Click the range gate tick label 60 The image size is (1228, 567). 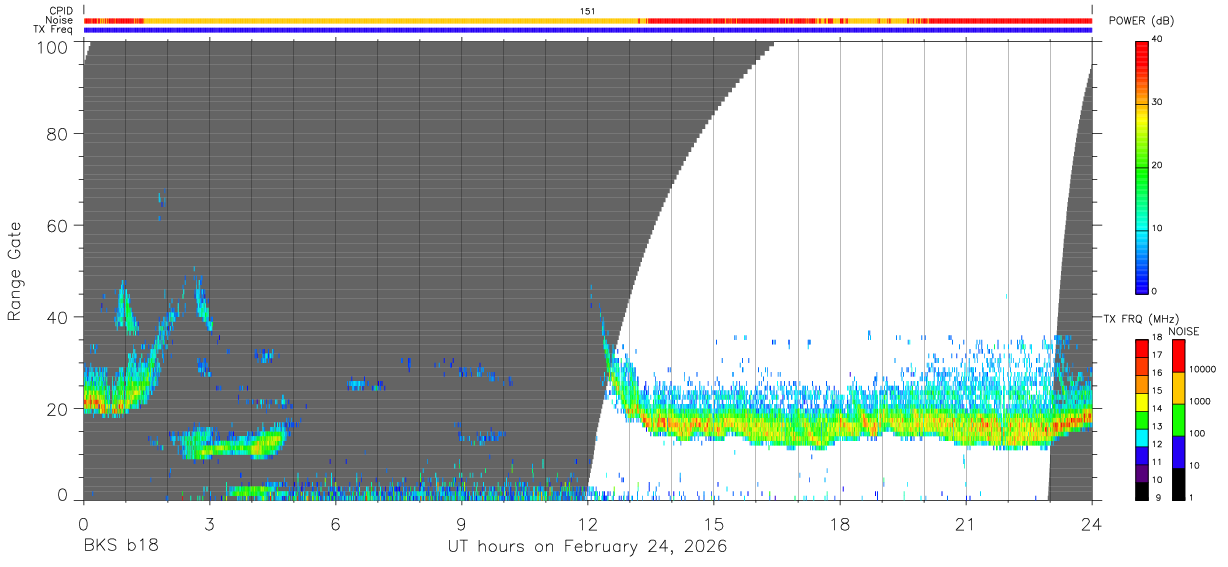[58, 224]
